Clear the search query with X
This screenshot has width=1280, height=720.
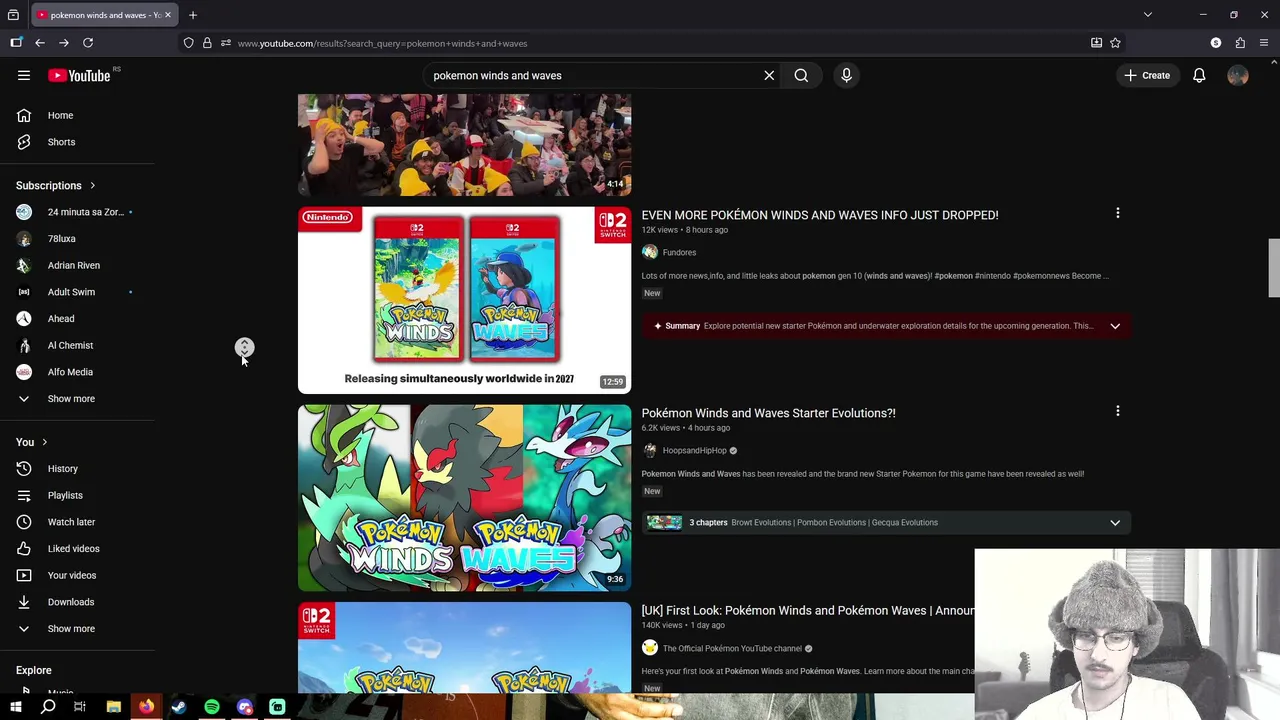click(x=769, y=75)
